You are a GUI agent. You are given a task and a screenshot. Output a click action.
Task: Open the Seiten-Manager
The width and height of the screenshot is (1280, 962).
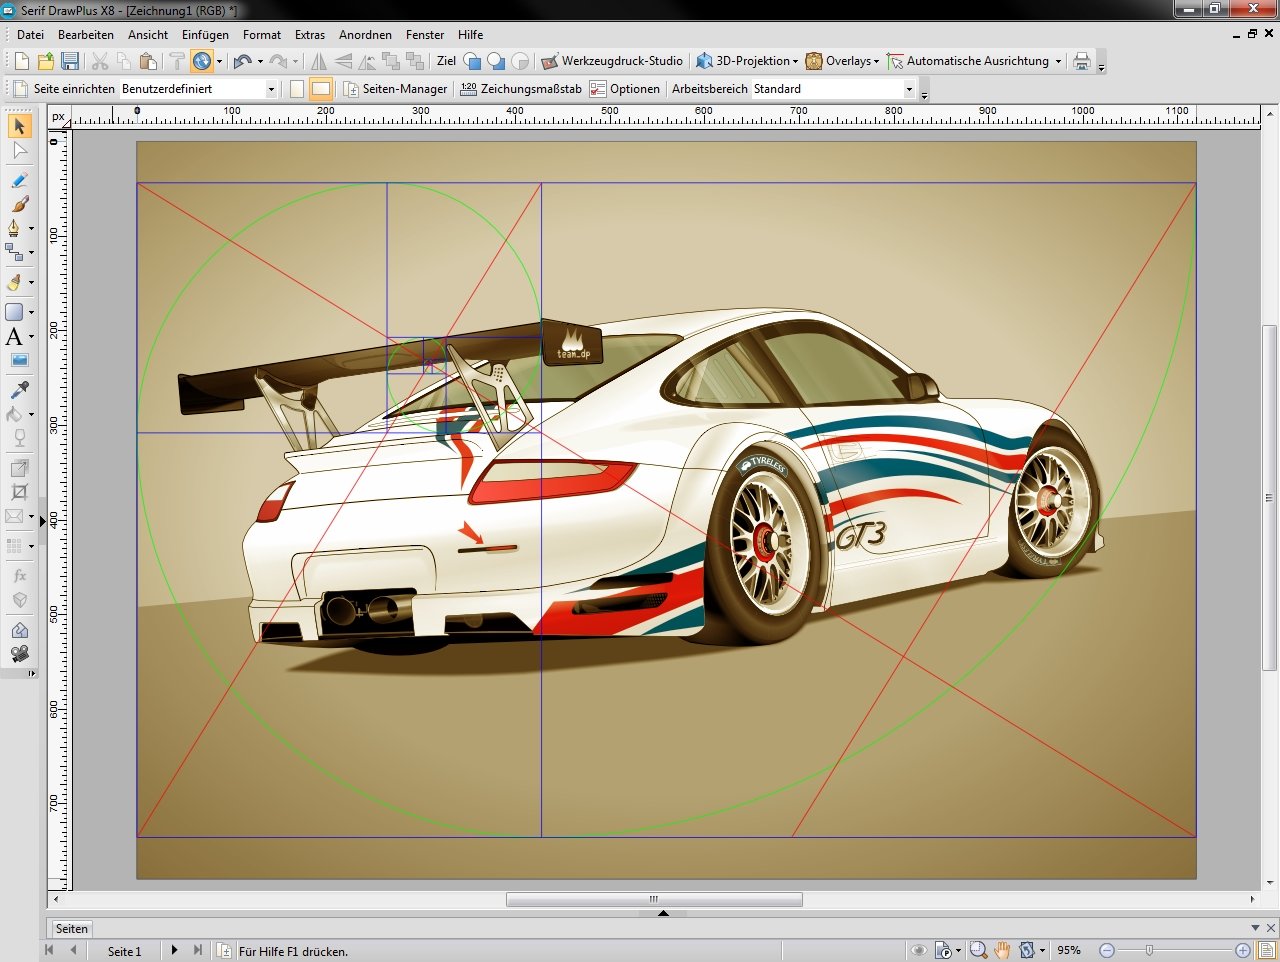tap(395, 89)
